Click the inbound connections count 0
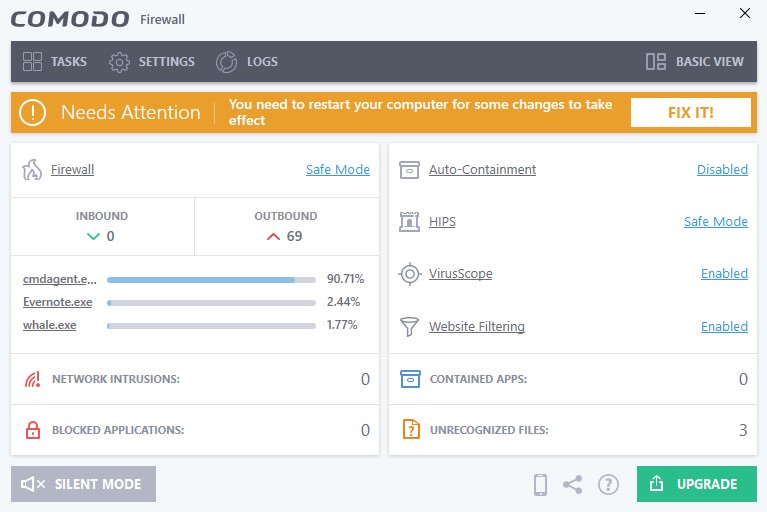The image size is (767, 512). (x=111, y=237)
